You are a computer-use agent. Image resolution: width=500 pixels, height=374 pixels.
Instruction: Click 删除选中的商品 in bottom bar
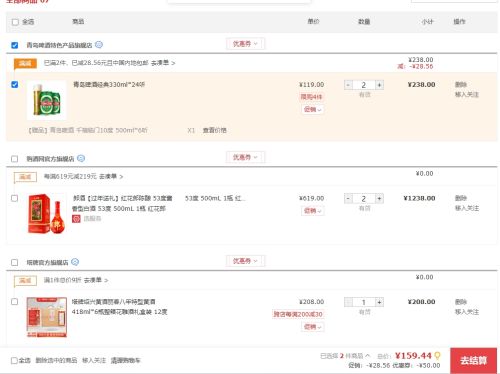point(56,360)
